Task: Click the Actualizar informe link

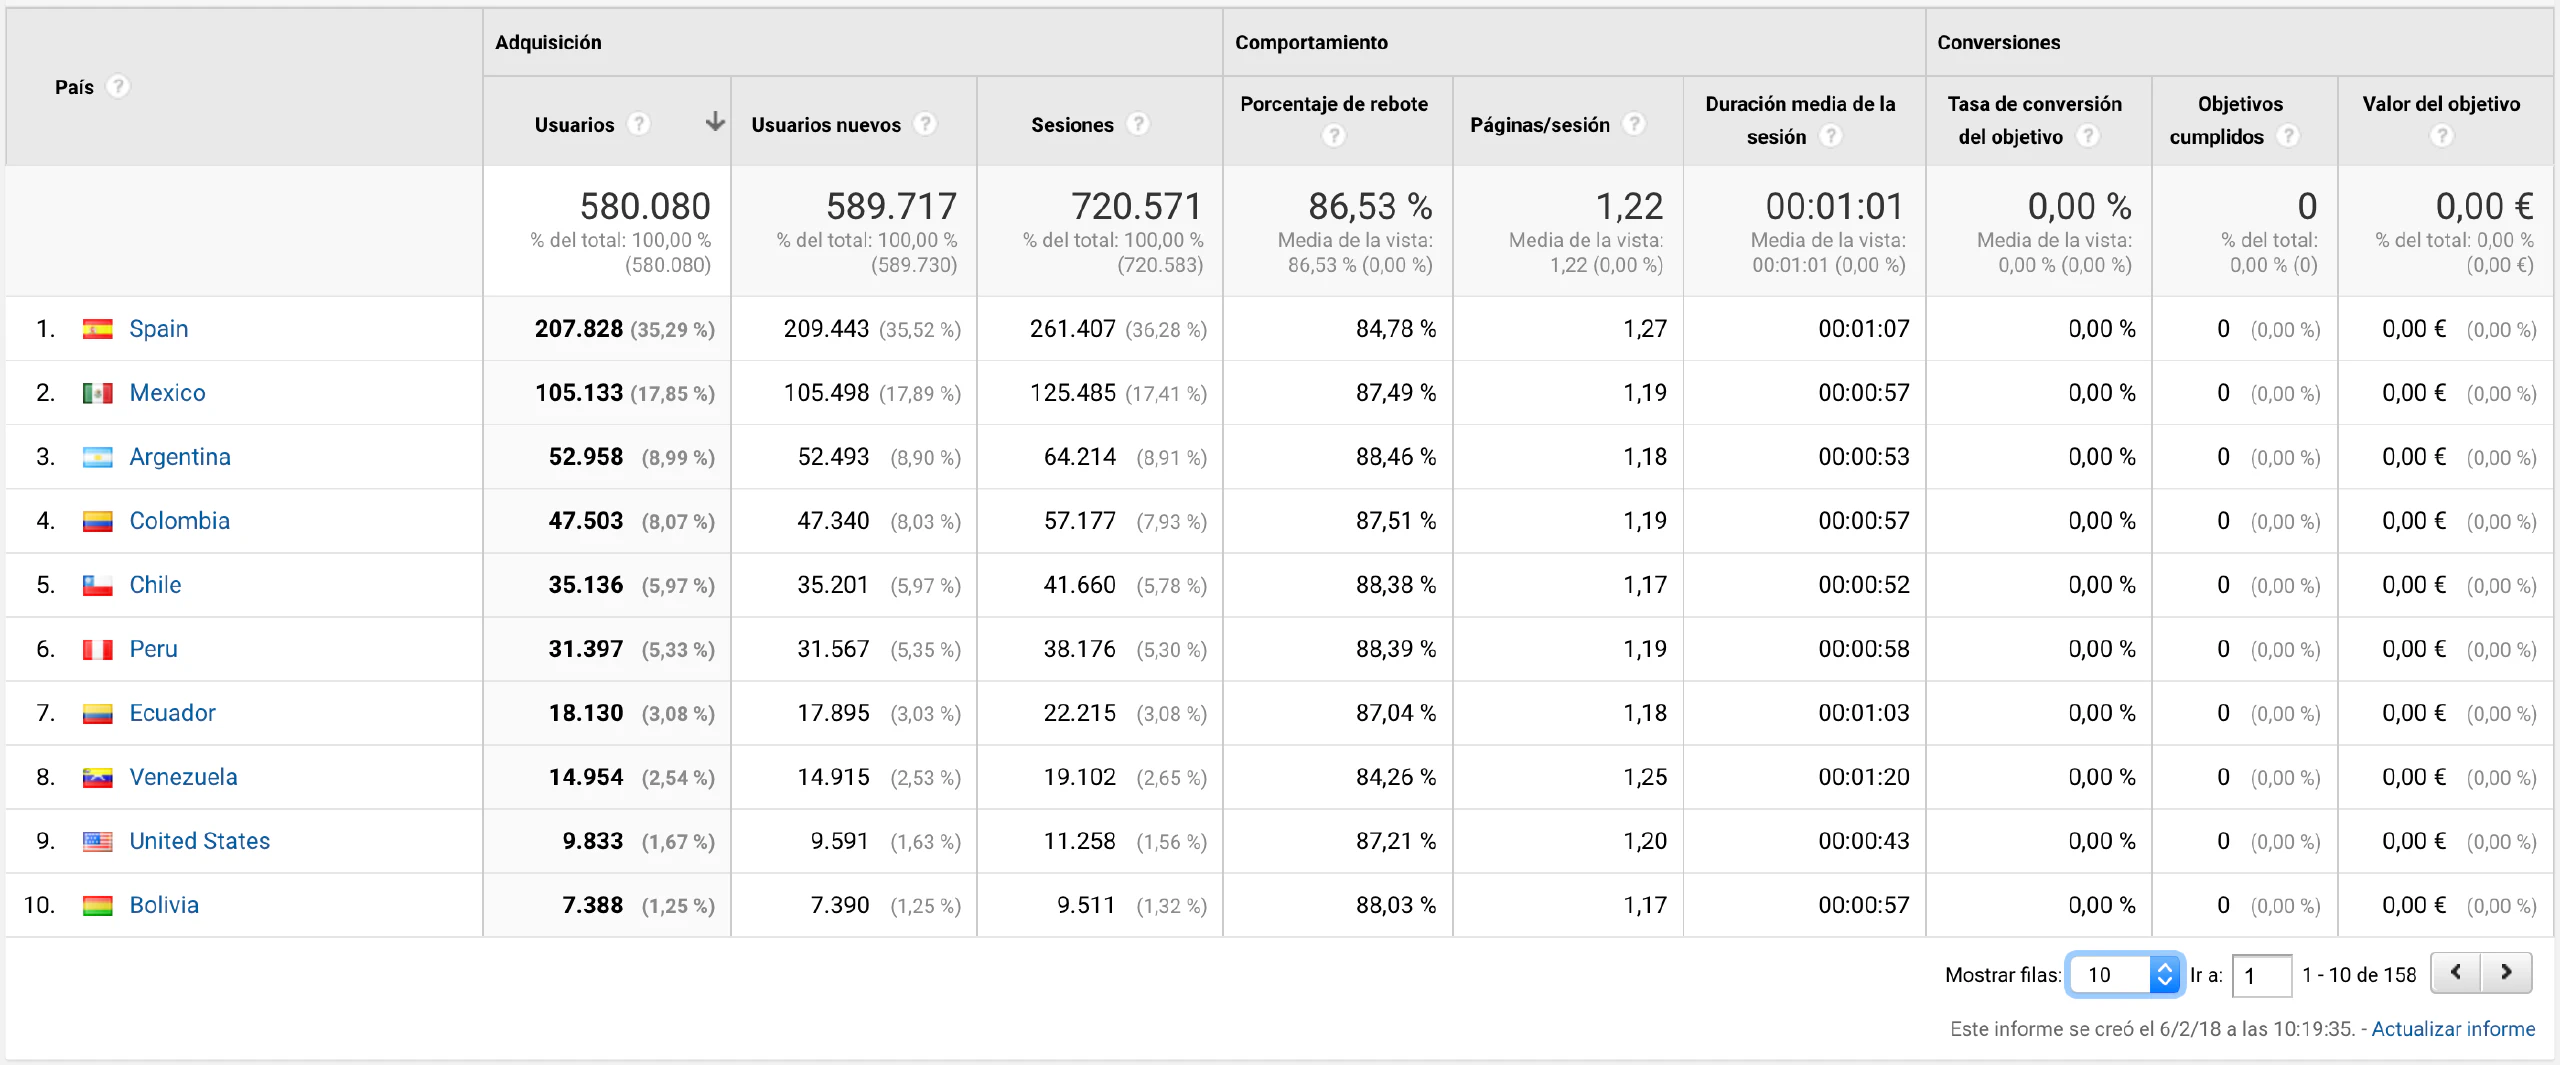Action: tap(2452, 1029)
